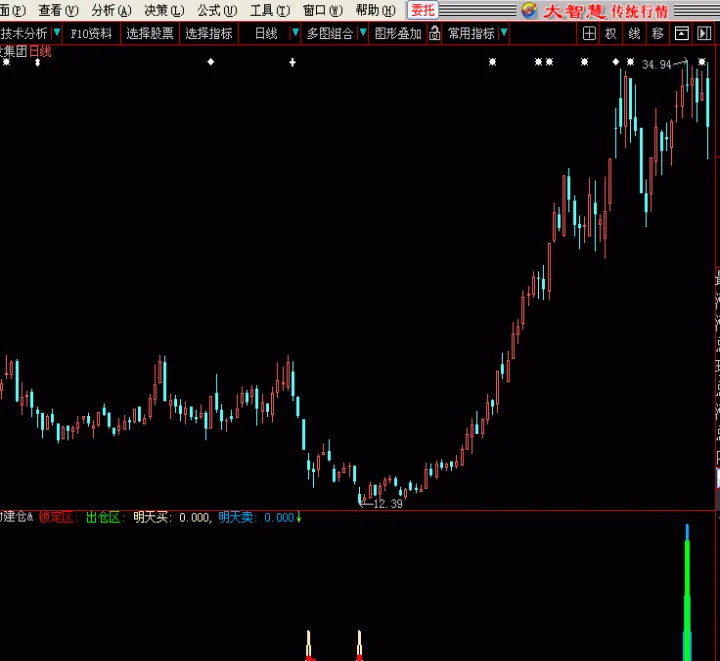The width and height of the screenshot is (720, 661).
Task: Click the 权 adjustment icon
Action: coord(611,34)
